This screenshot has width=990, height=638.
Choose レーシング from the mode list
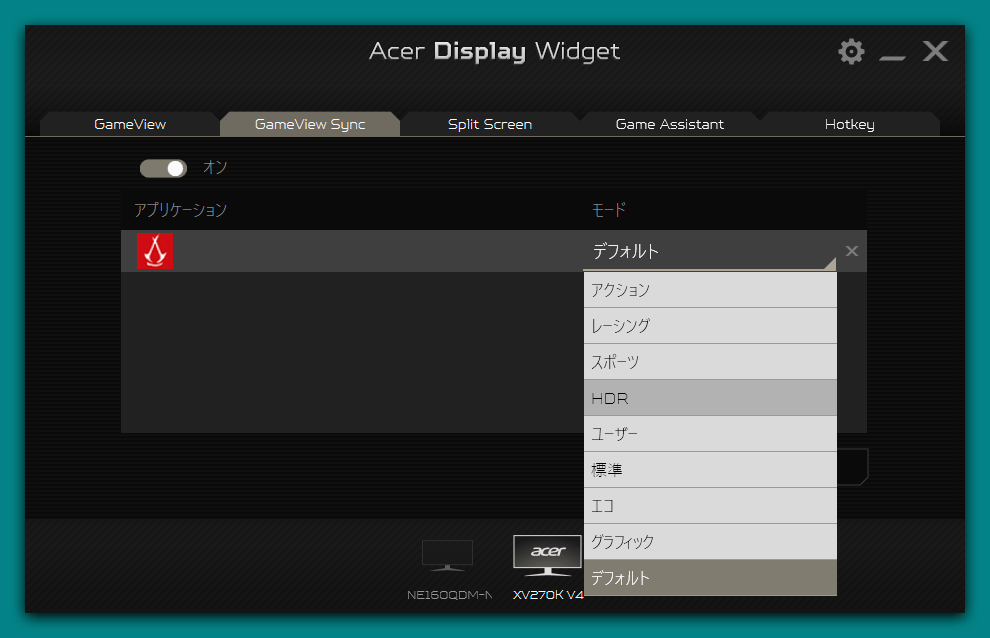[710, 326]
